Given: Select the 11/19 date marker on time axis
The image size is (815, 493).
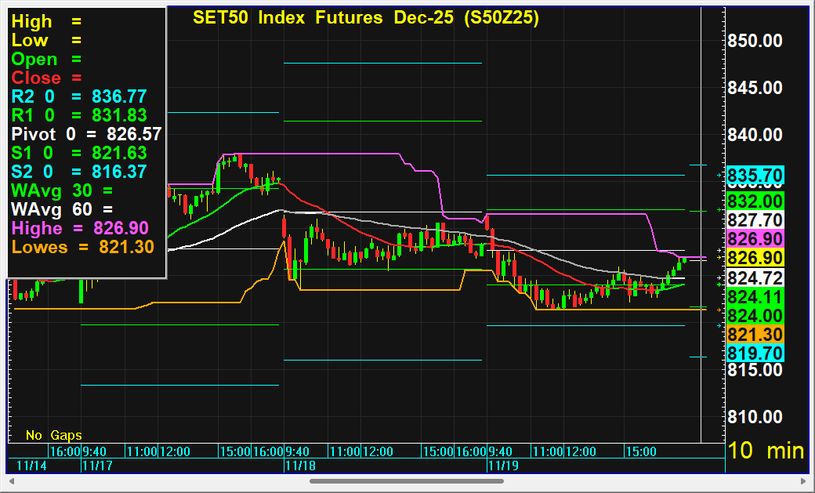Looking at the screenshot, I should tap(499, 465).
